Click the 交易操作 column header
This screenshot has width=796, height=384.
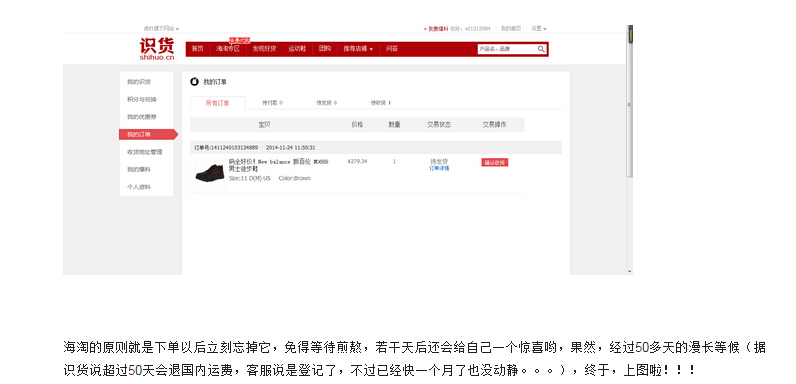tap(494, 124)
